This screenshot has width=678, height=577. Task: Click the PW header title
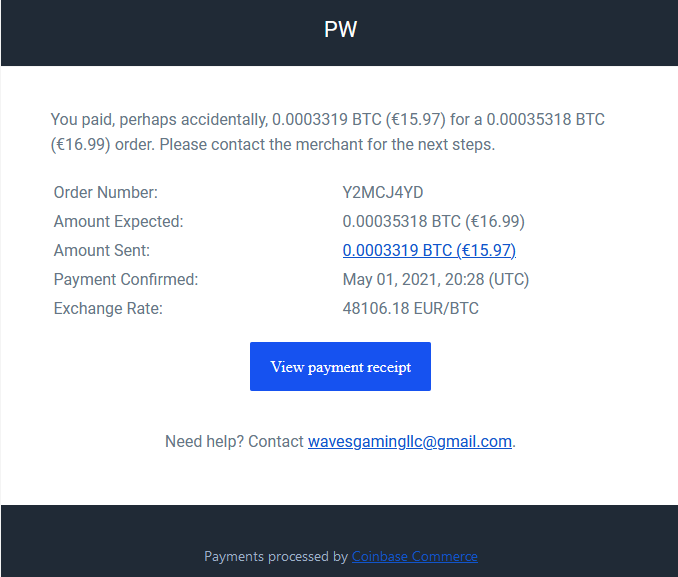(340, 29)
